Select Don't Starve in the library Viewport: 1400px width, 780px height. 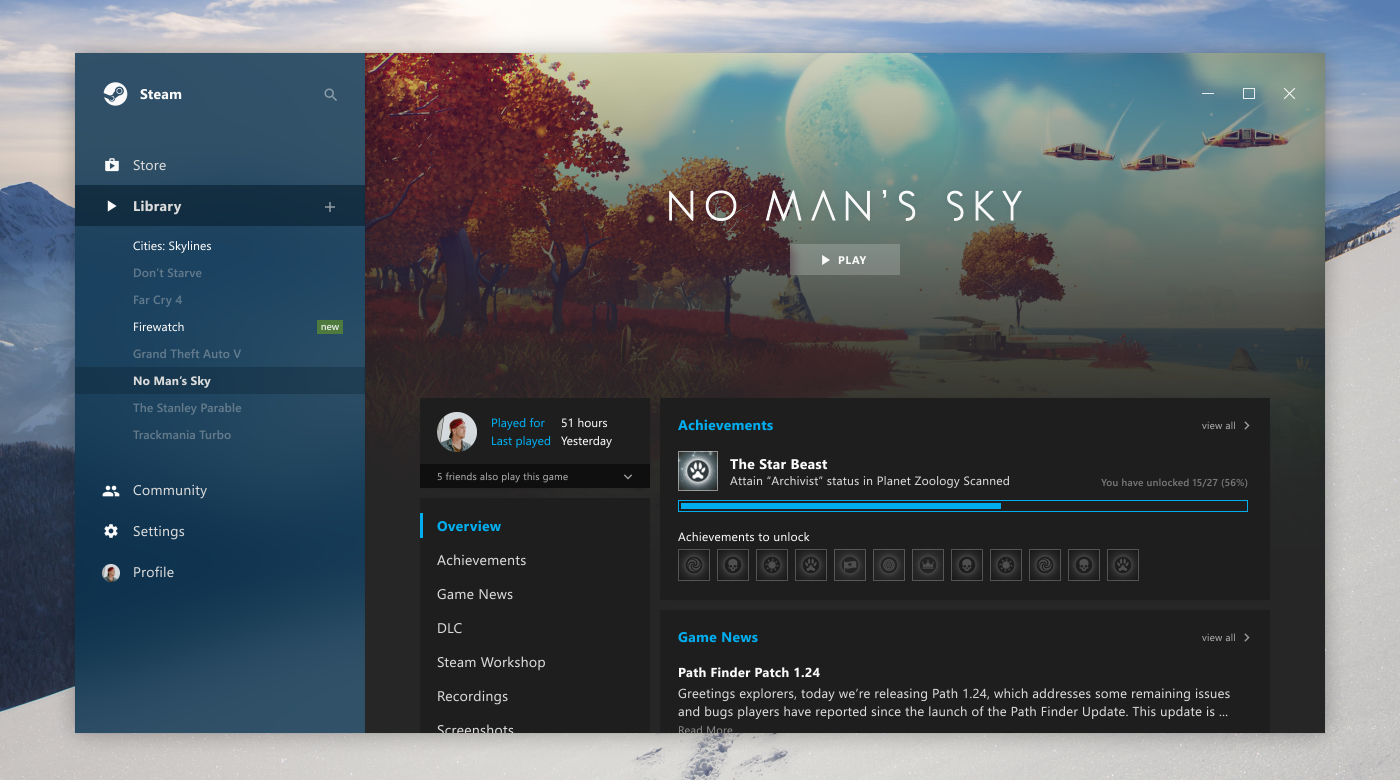coord(167,273)
